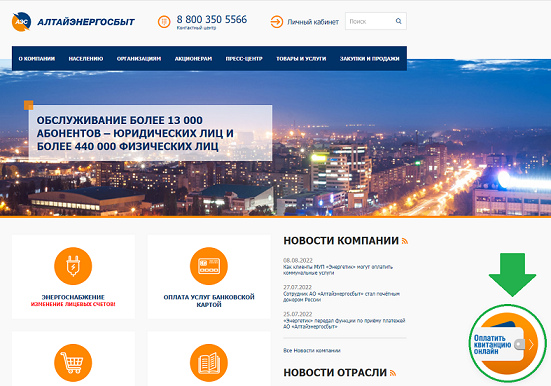Click the search magnifier icon

coord(398,21)
